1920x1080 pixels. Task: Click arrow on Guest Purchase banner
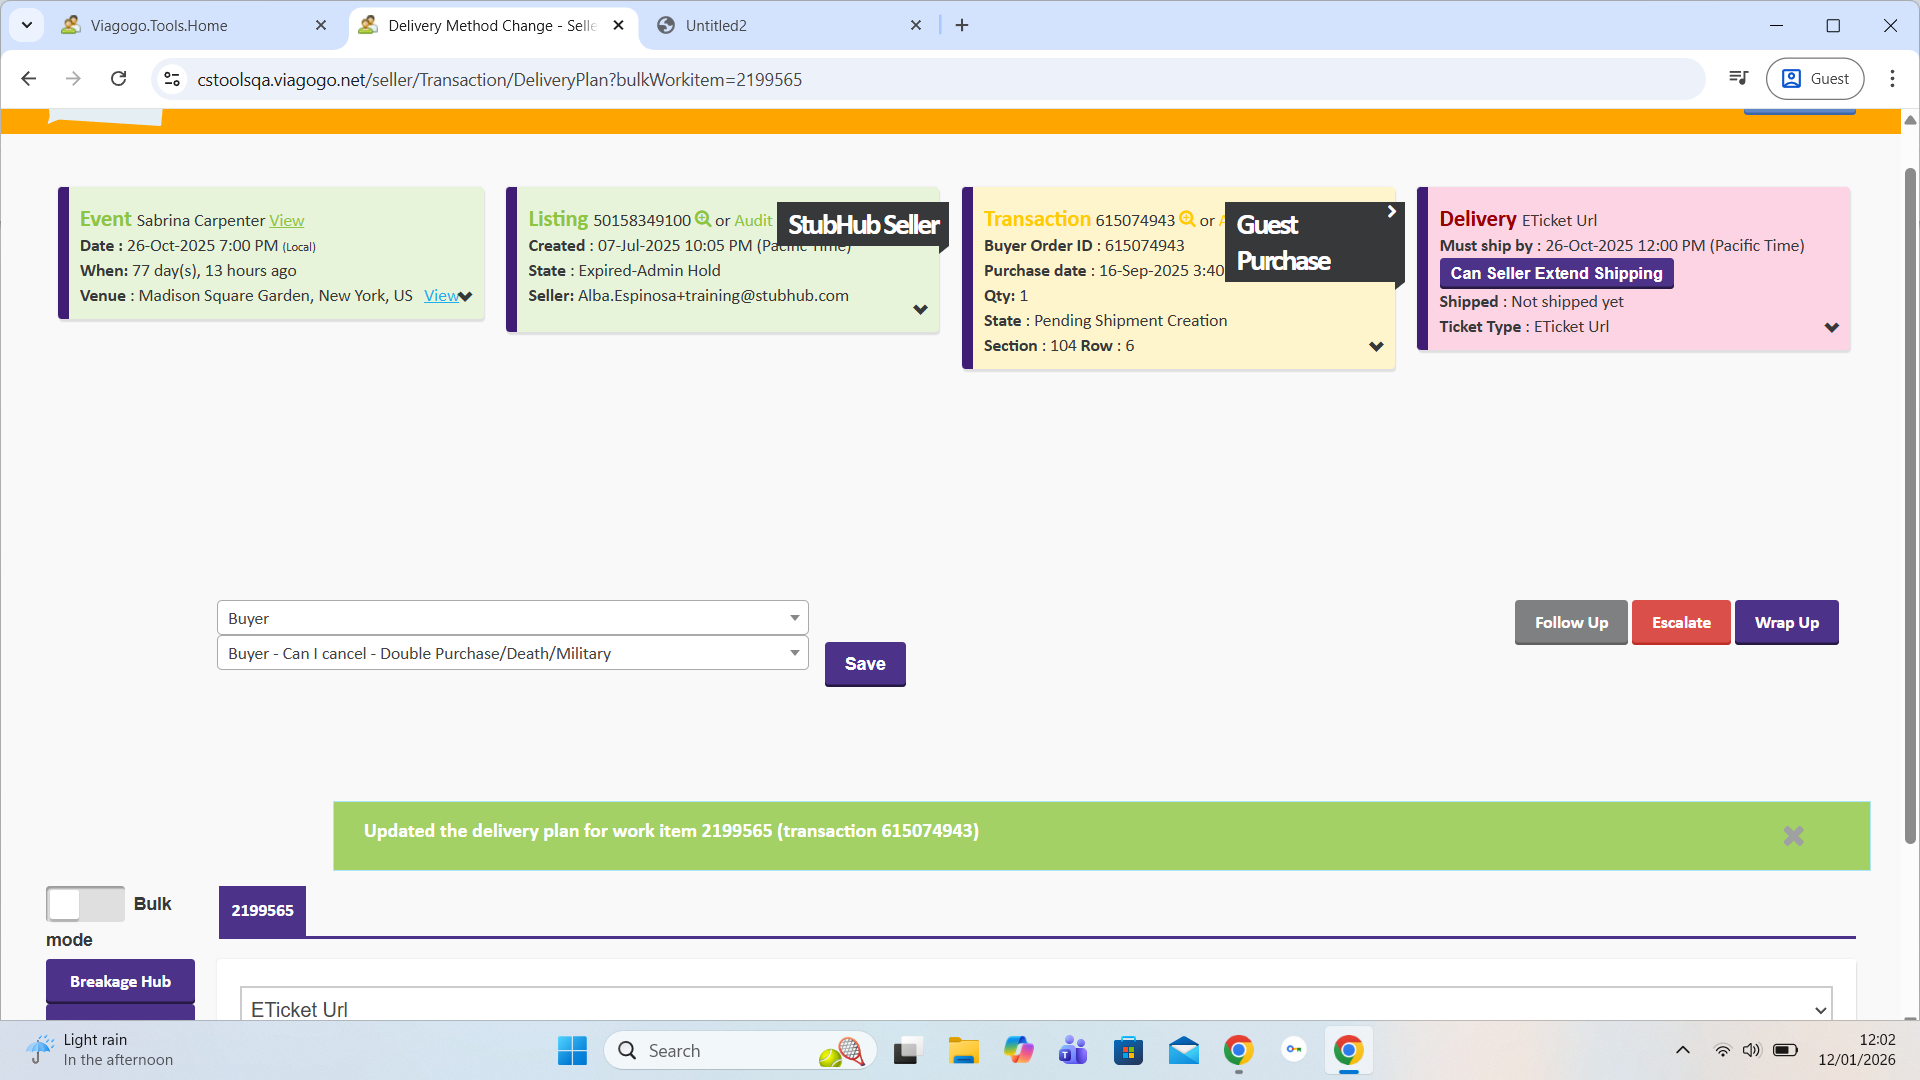[1391, 212]
